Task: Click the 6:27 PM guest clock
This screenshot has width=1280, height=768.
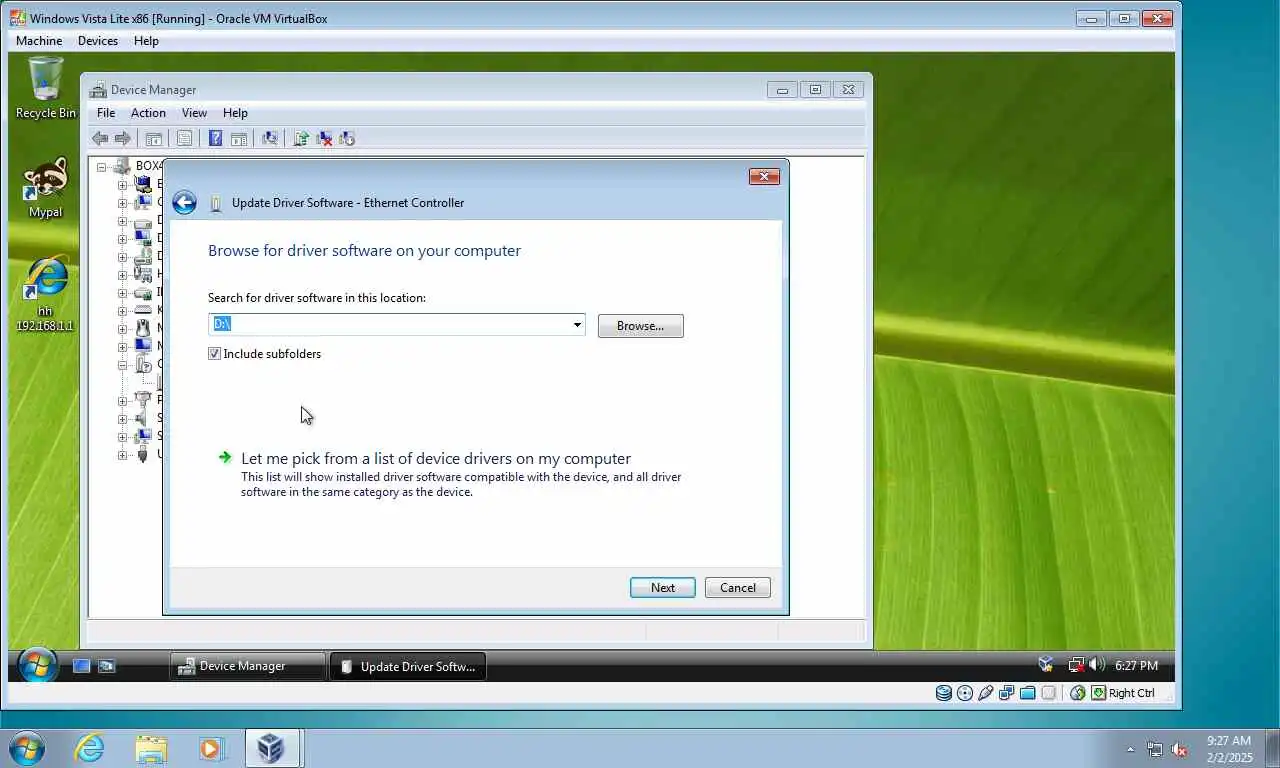Action: click(1136, 666)
